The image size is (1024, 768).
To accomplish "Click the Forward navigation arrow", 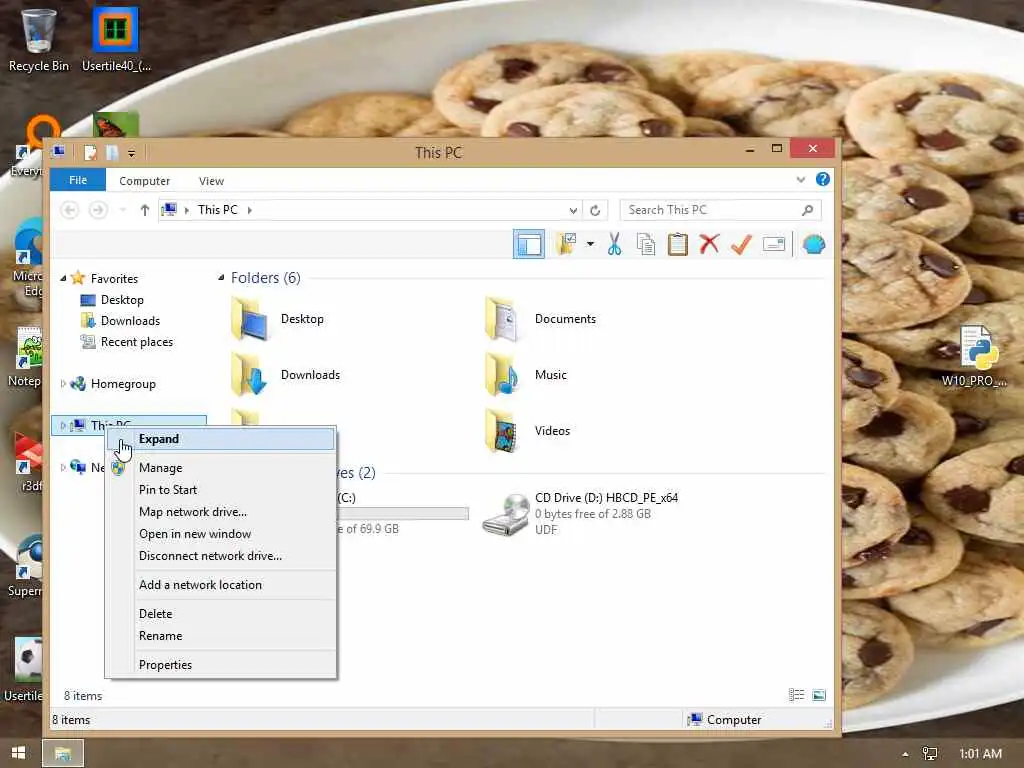I will tap(98, 210).
